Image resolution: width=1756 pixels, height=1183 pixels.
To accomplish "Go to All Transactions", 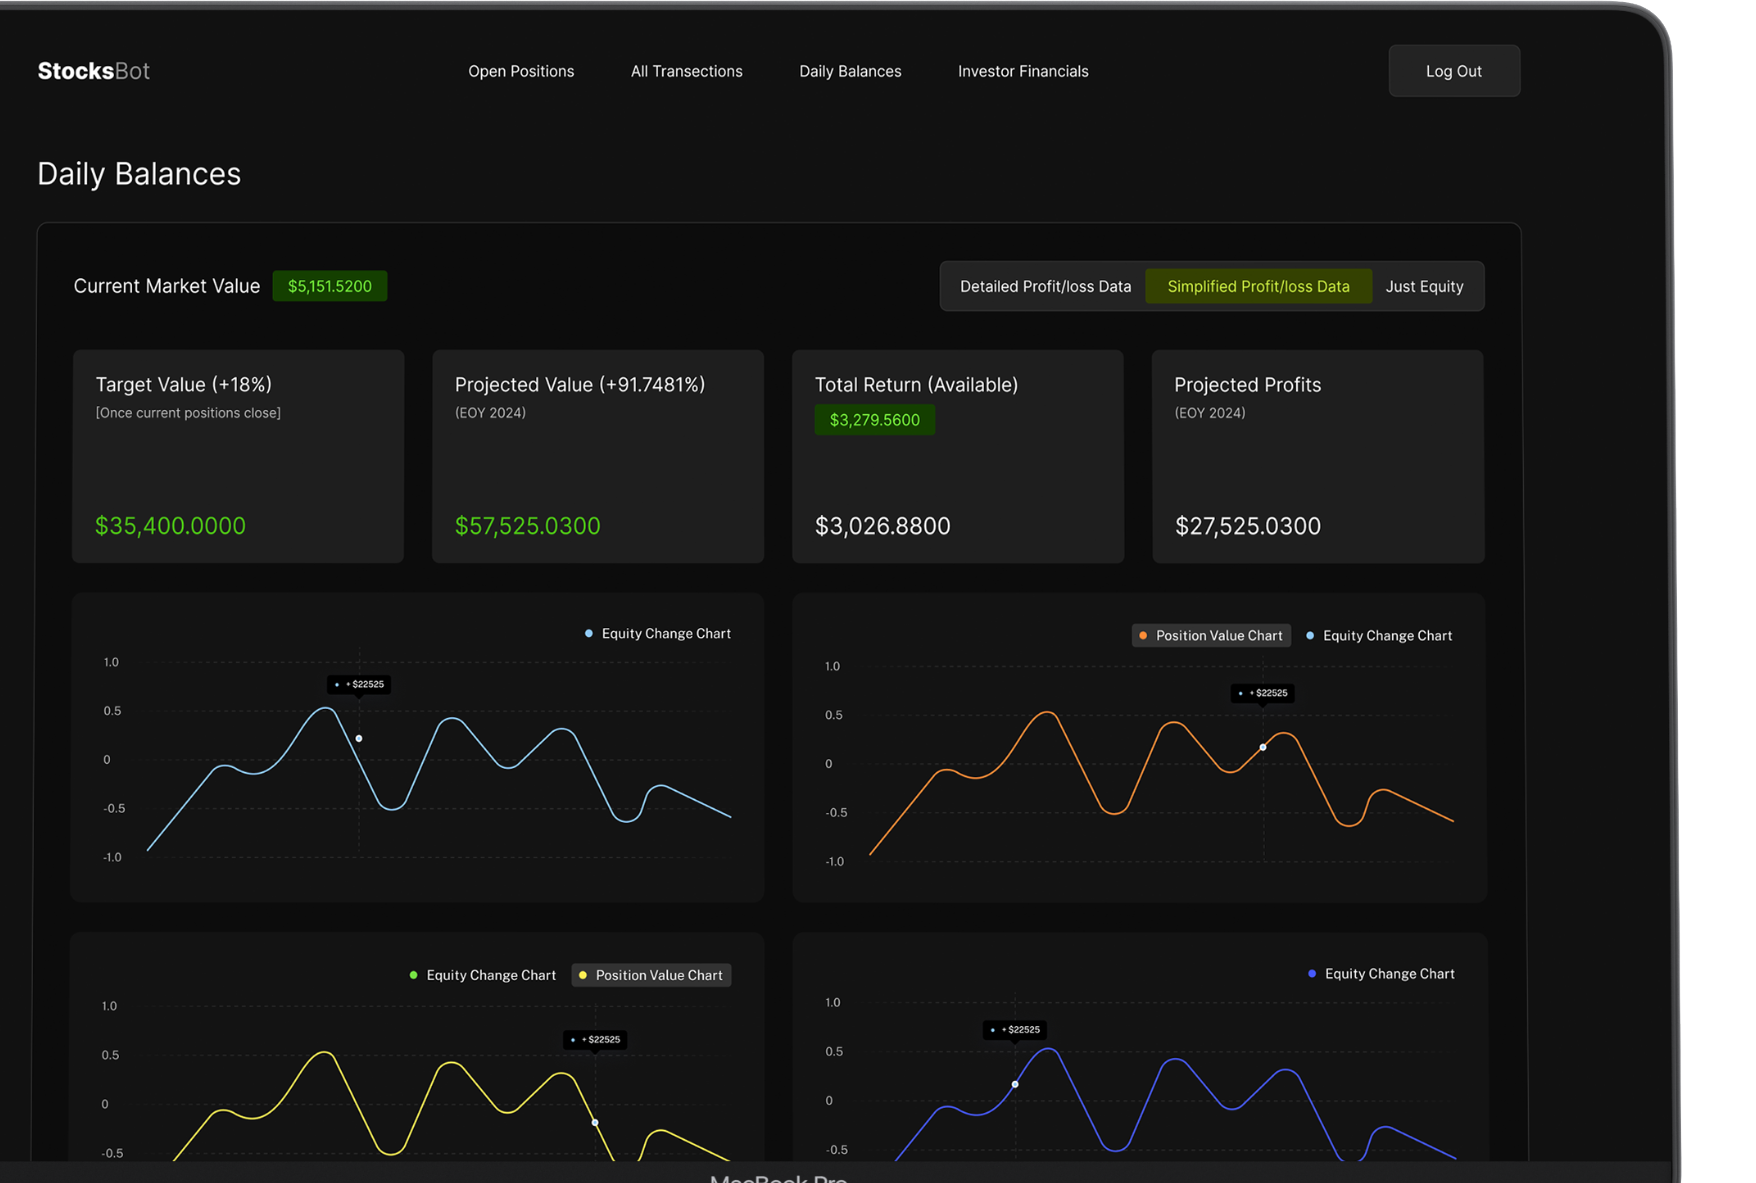I will point(686,71).
